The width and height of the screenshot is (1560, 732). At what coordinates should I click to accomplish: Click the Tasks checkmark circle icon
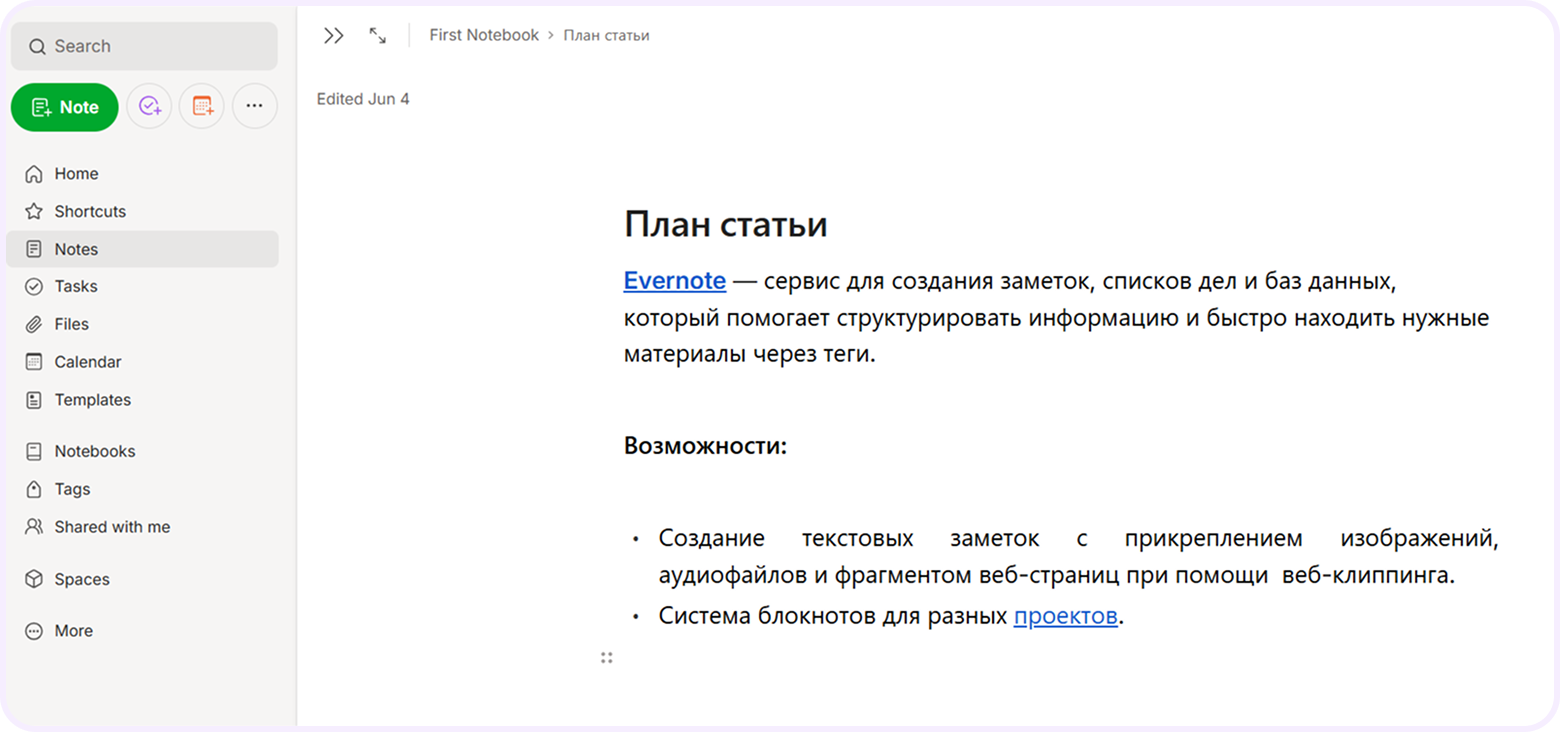pyautogui.click(x=34, y=287)
